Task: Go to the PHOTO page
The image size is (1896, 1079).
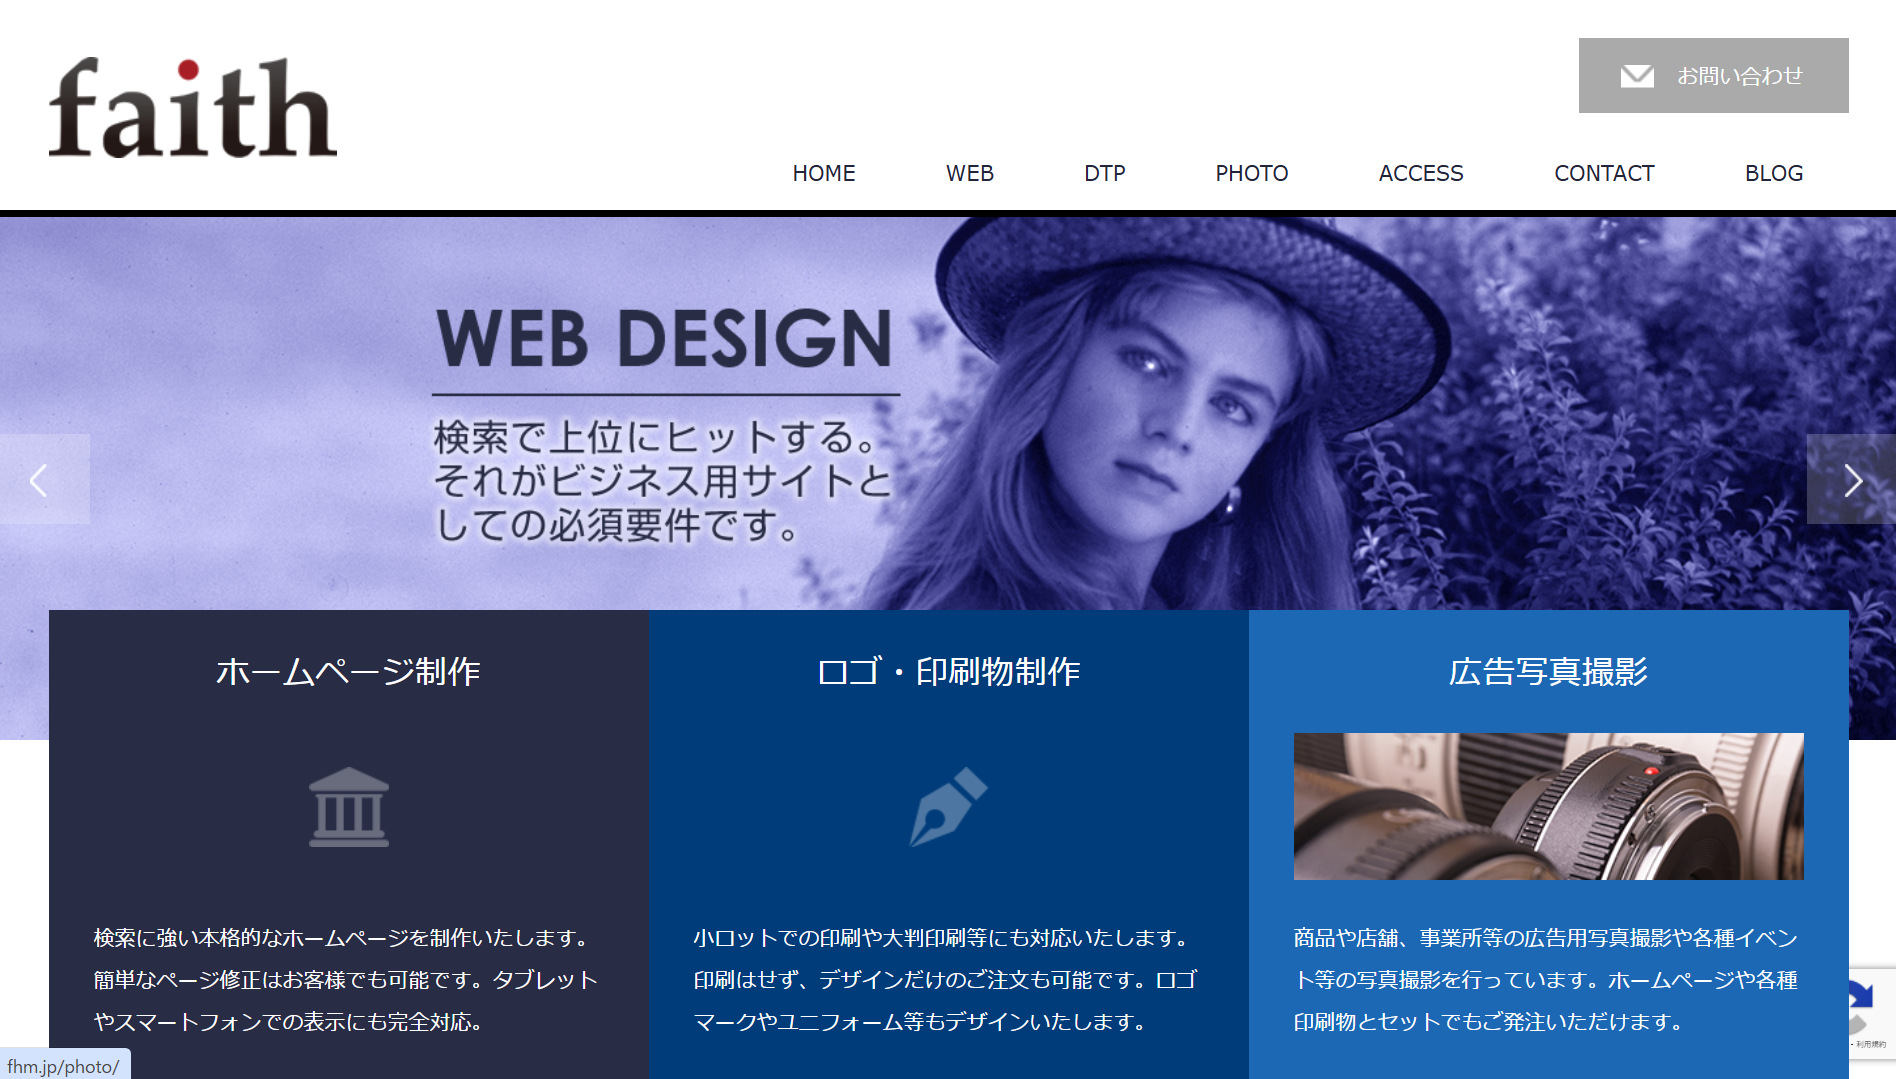Action: pos(1252,173)
